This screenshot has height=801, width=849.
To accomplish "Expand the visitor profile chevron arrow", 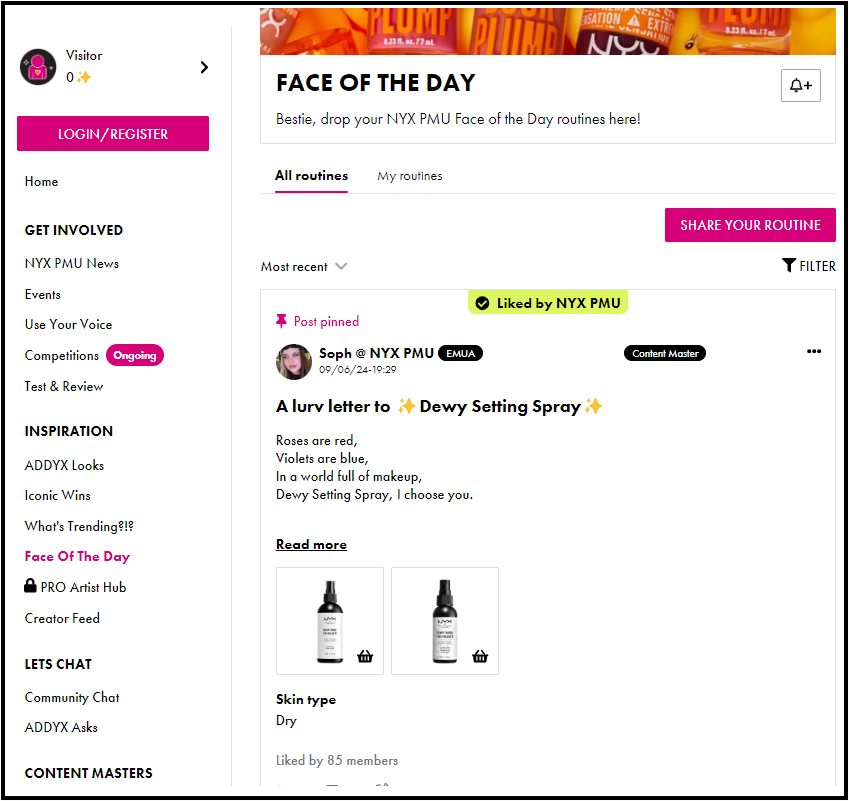I will tap(204, 67).
